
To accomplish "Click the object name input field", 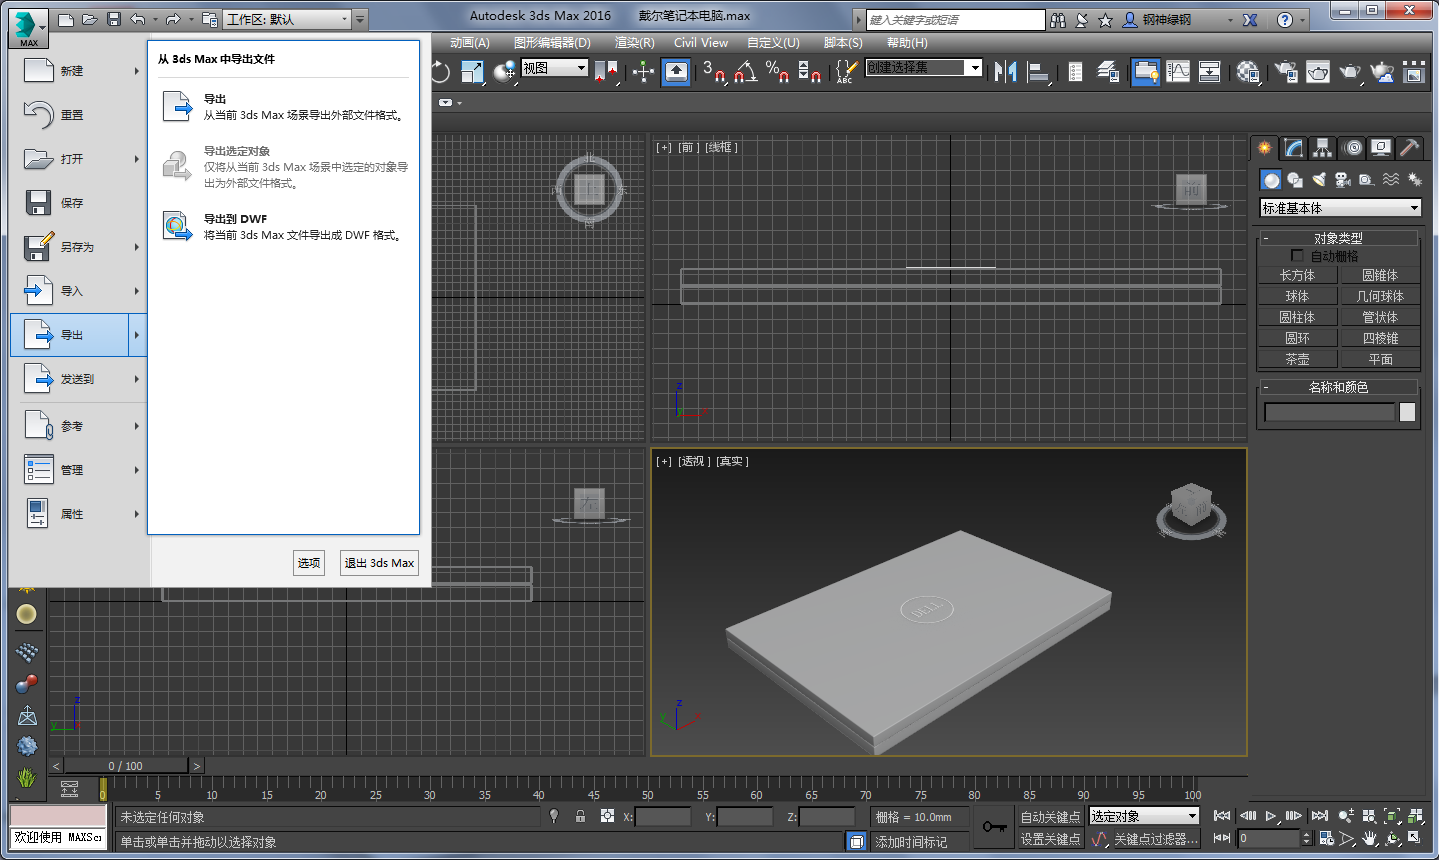I will 1329,412.
